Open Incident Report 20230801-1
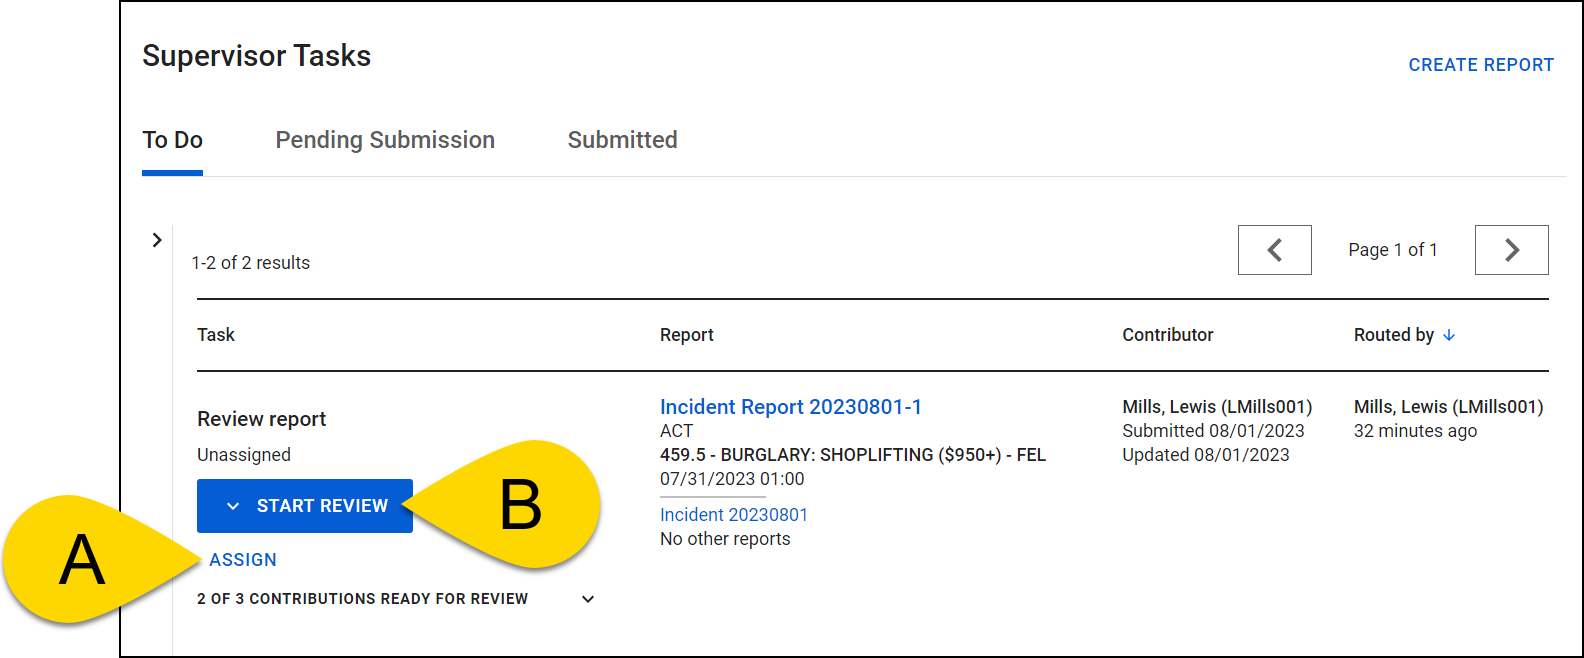 [790, 407]
